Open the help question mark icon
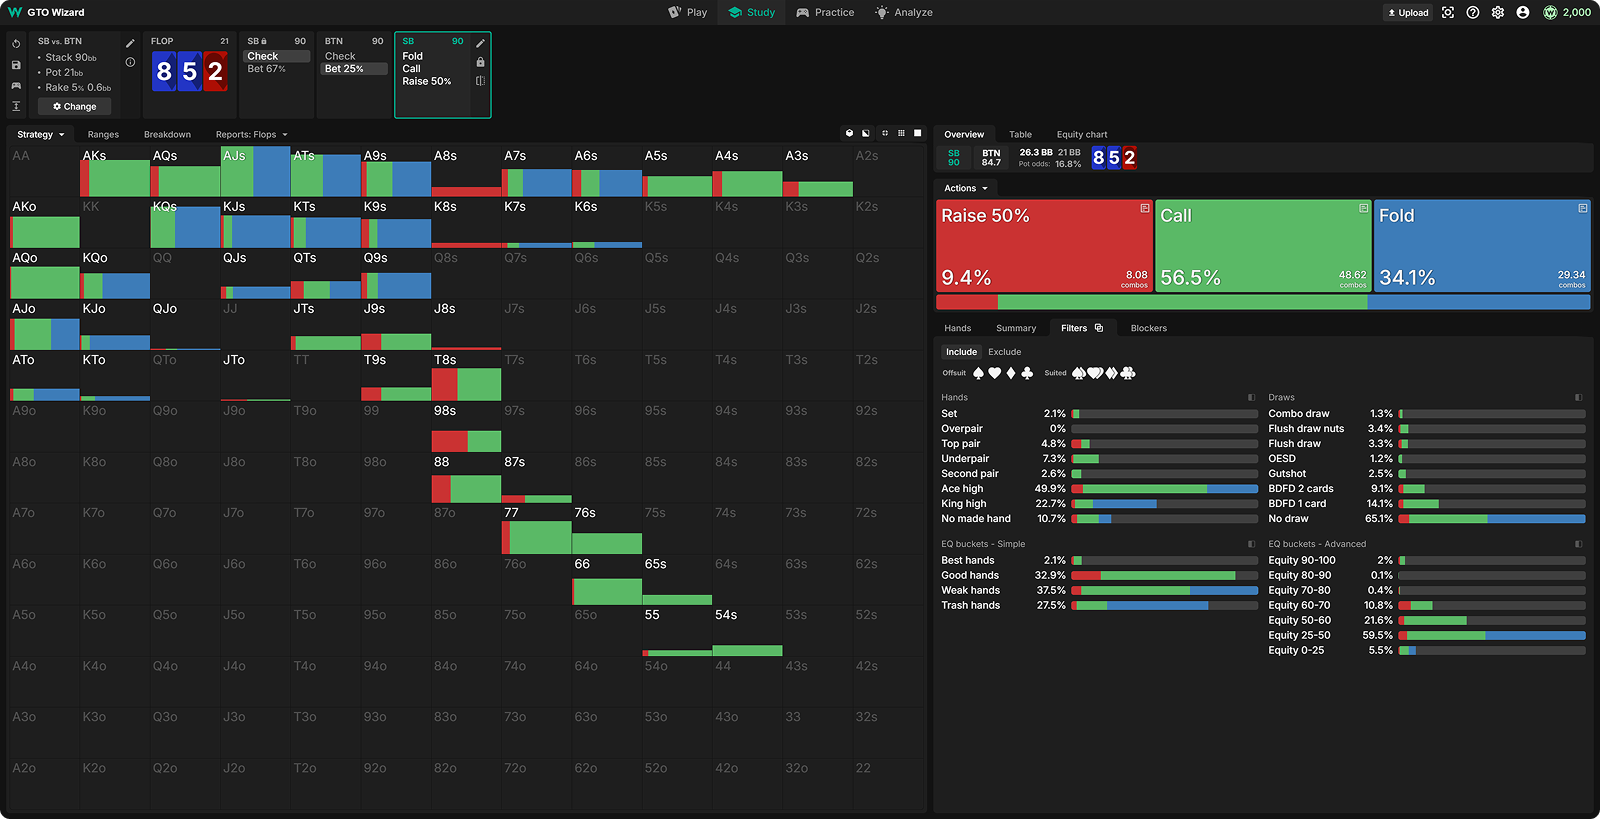The height and width of the screenshot is (819, 1600). point(1473,13)
